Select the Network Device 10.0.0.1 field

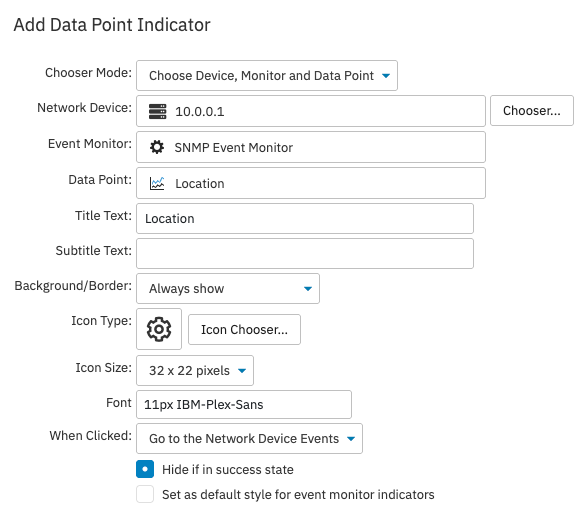click(311, 111)
